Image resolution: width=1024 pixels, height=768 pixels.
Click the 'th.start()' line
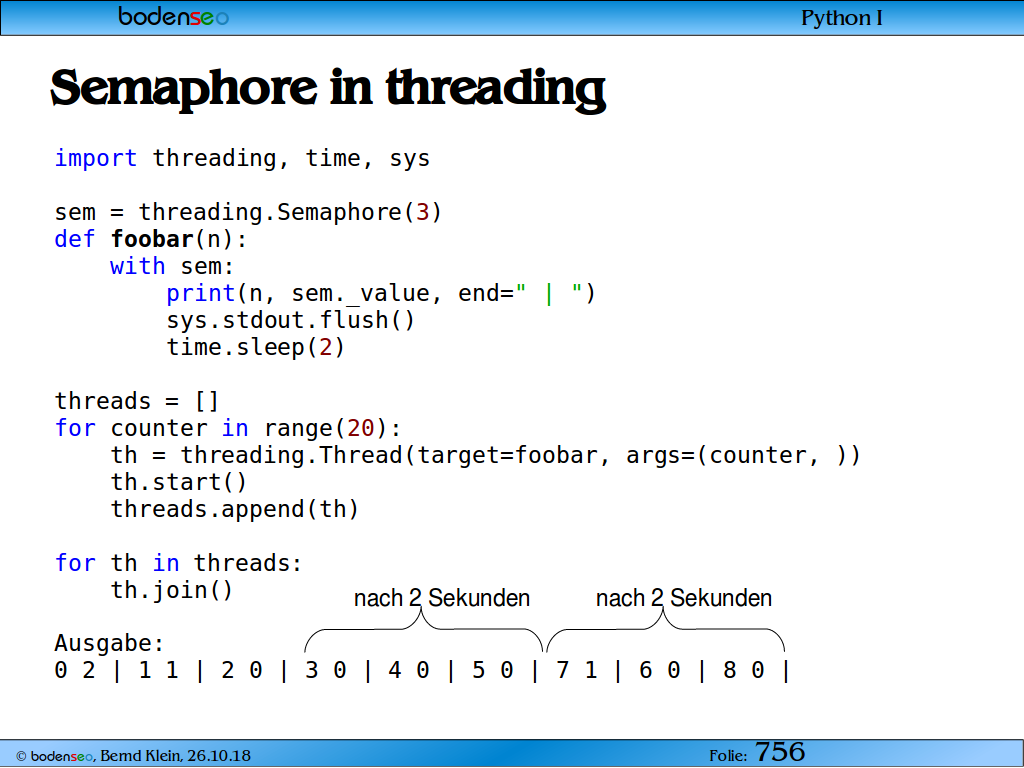179,482
